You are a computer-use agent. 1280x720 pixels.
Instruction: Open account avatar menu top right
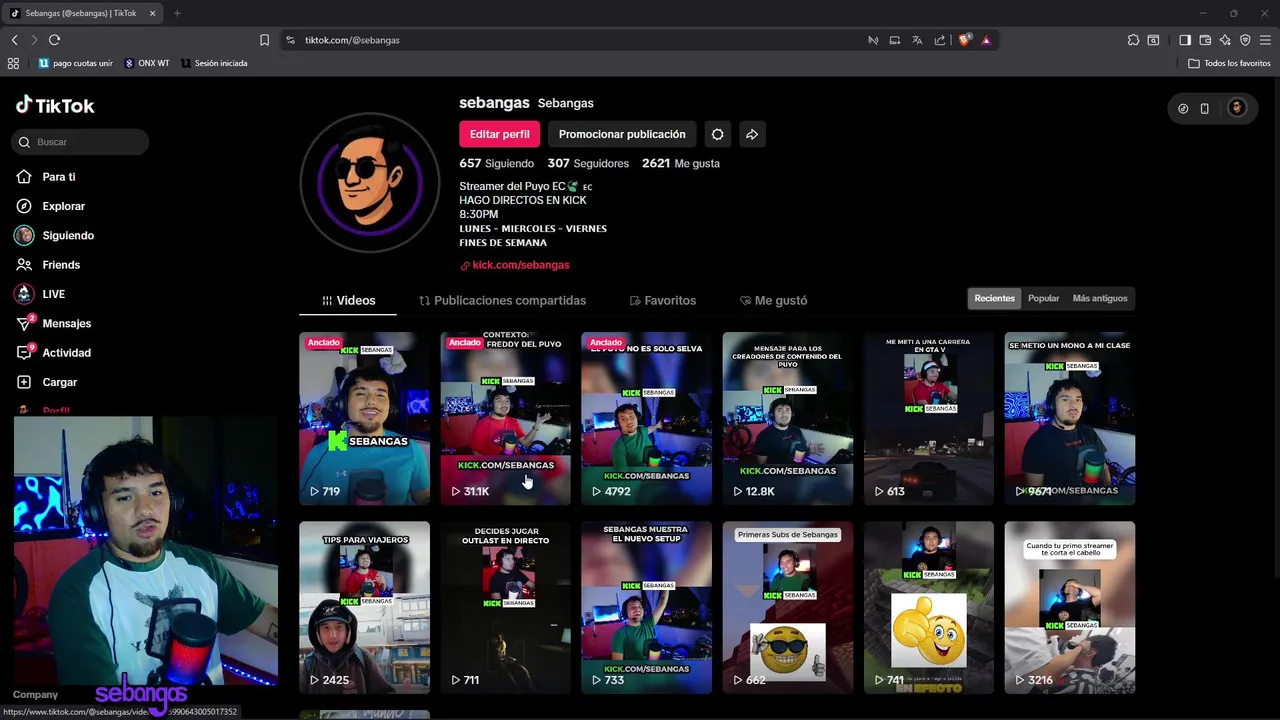click(1237, 108)
